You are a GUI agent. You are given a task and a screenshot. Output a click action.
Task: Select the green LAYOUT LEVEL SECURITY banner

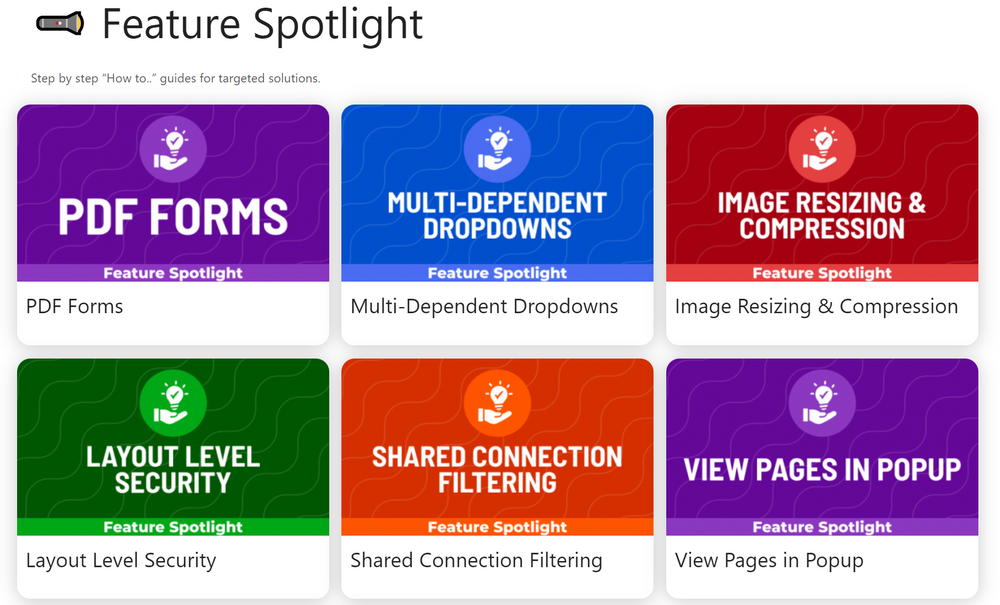click(x=173, y=447)
